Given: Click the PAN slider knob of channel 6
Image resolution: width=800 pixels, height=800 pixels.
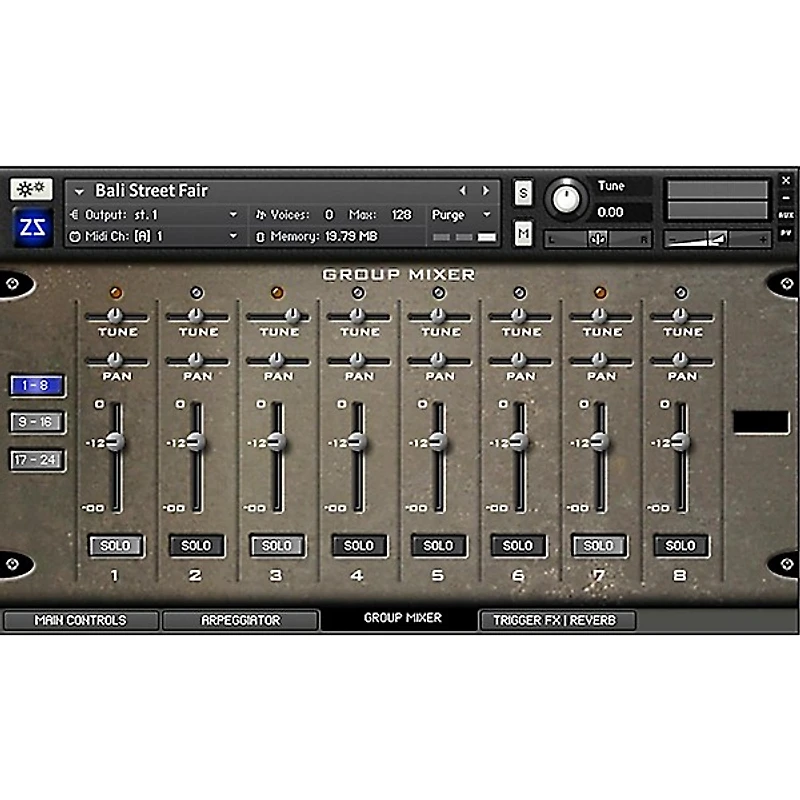Looking at the screenshot, I should pyautogui.click(x=519, y=360).
